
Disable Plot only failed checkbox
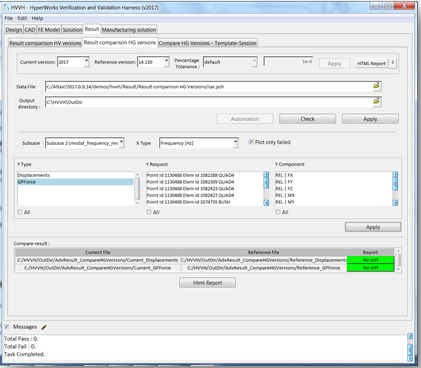(251, 142)
